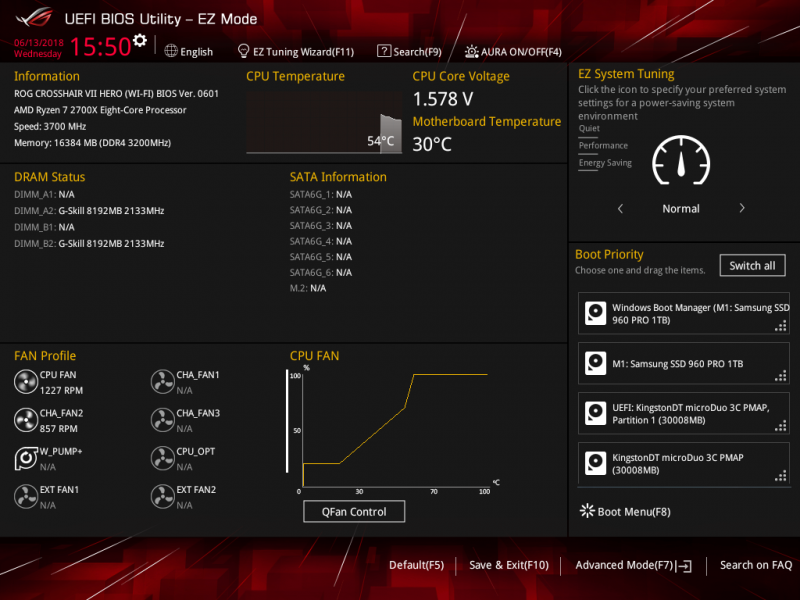Select Windows Boot Manager boot entry
Image resolution: width=800 pixels, height=600 pixels.
click(x=684, y=313)
